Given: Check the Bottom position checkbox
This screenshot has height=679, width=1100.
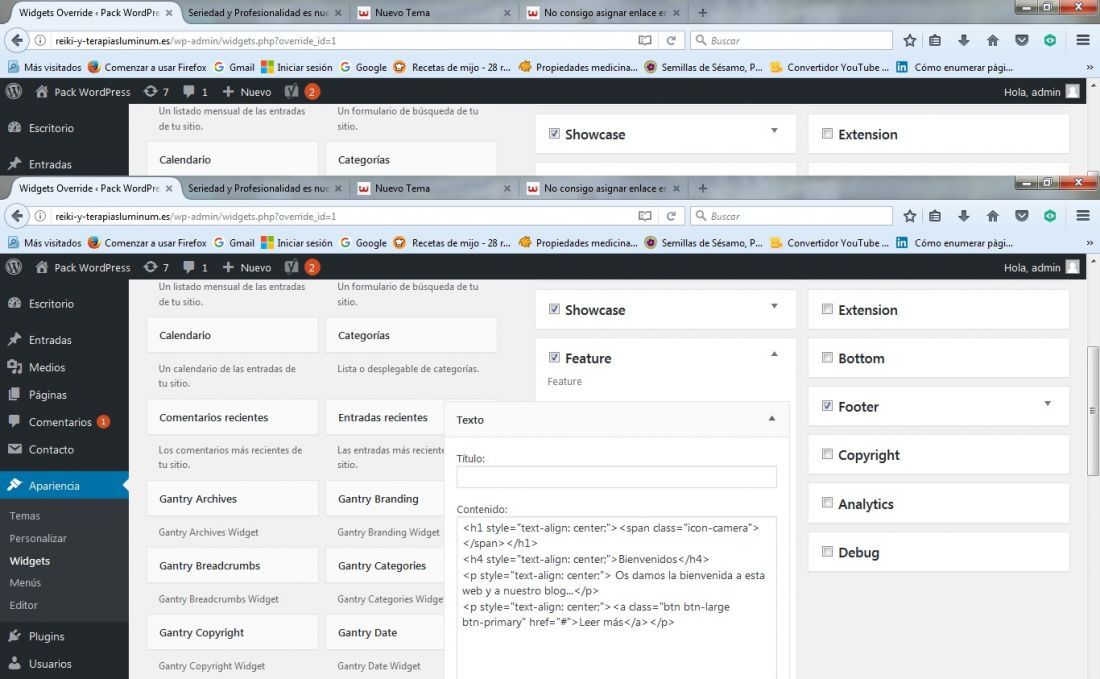Looking at the screenshot, I should coord(827,357).
